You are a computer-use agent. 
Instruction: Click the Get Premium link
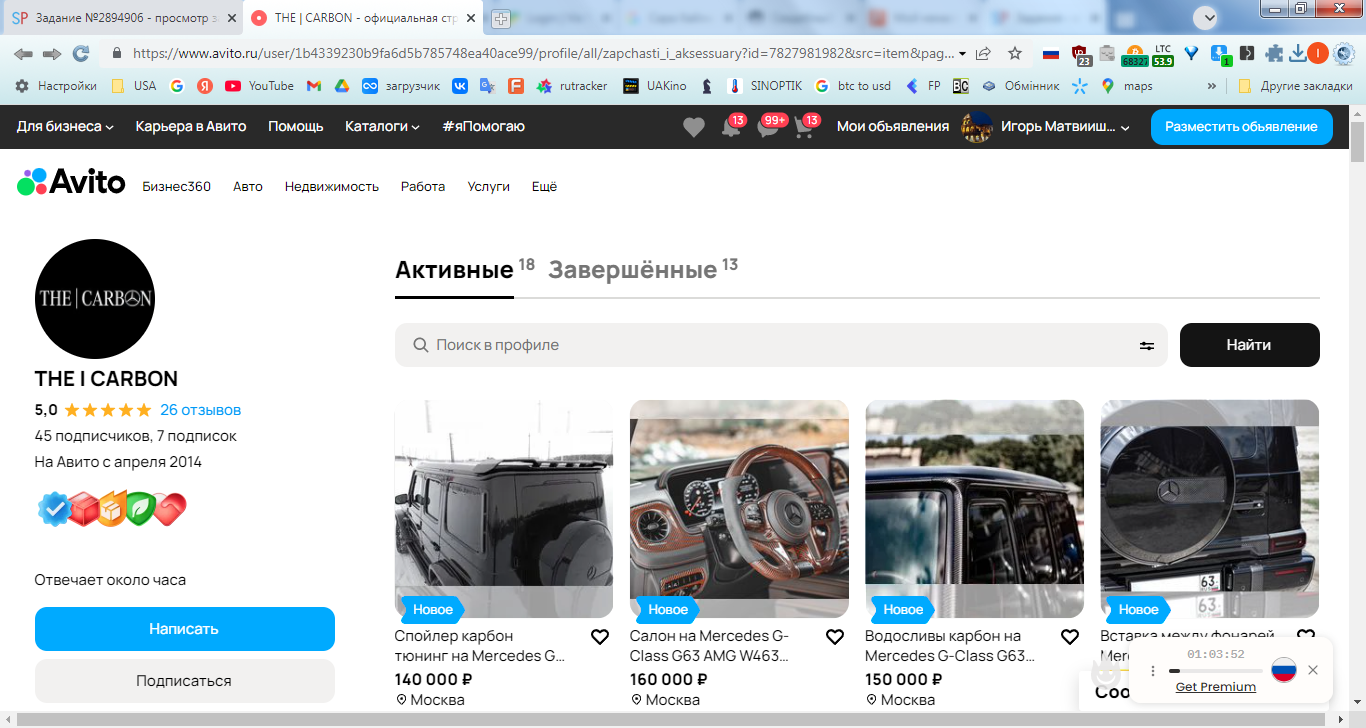(1216, 687)
